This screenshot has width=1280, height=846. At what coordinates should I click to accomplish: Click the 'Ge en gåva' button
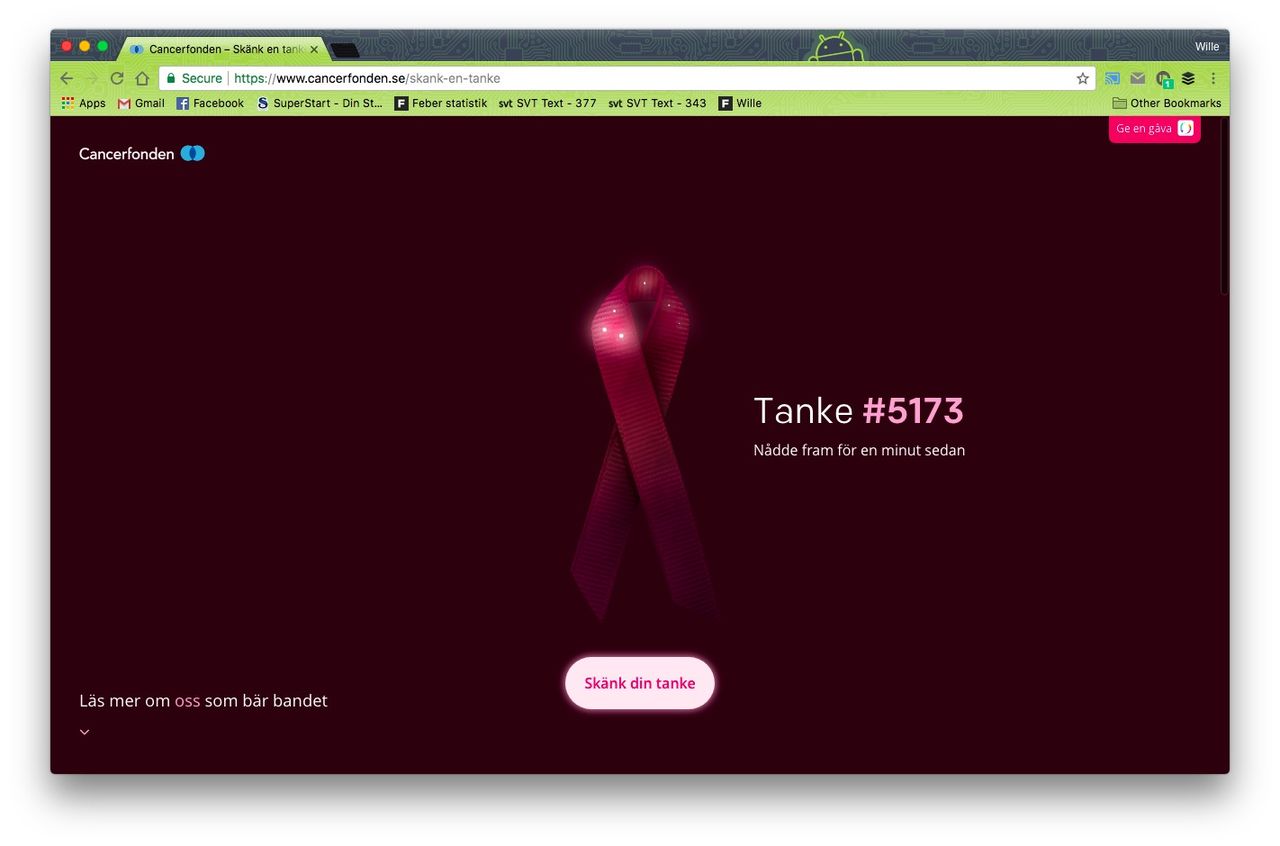click(1154, 128)
